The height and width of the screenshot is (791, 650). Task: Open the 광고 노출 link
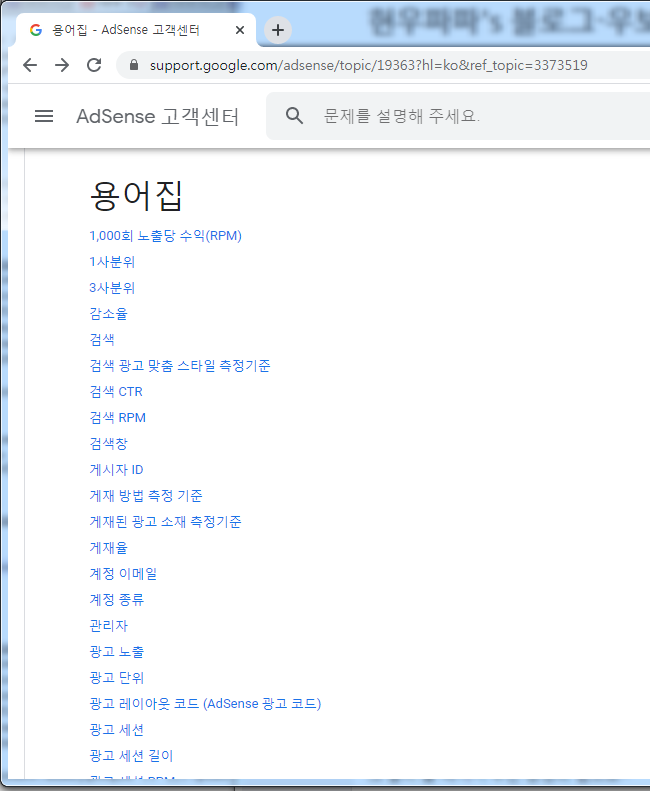pyautogui.click(x=117, y=651)
